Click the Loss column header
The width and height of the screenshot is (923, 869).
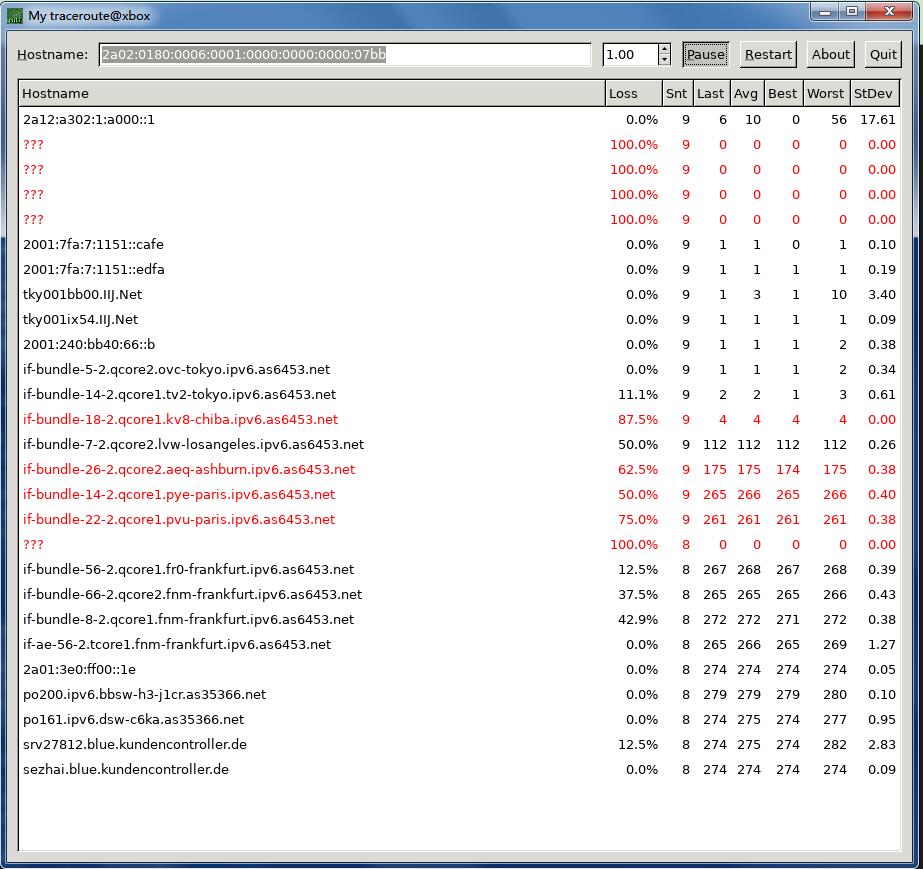click(634, 94)
